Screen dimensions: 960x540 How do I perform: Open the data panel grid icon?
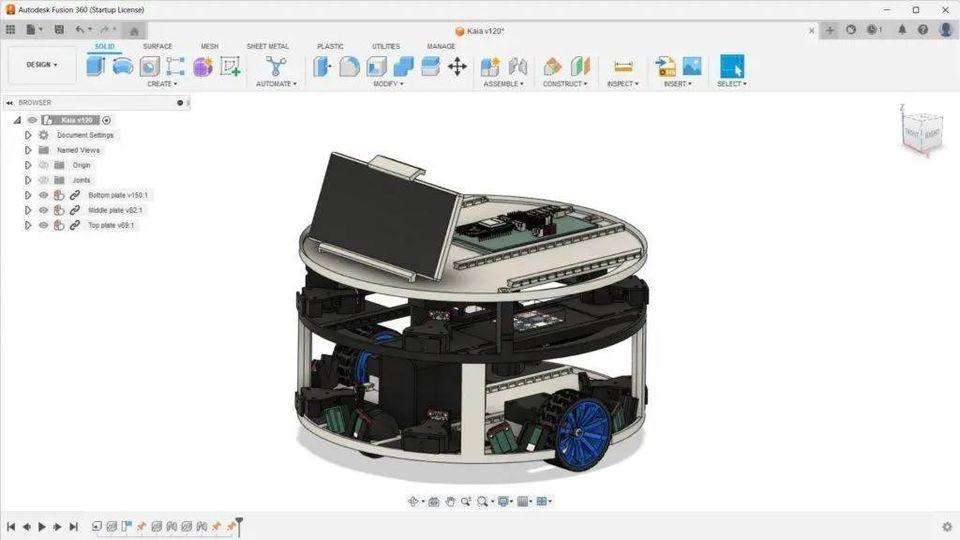pyautogui.click(x=10, y=29)
